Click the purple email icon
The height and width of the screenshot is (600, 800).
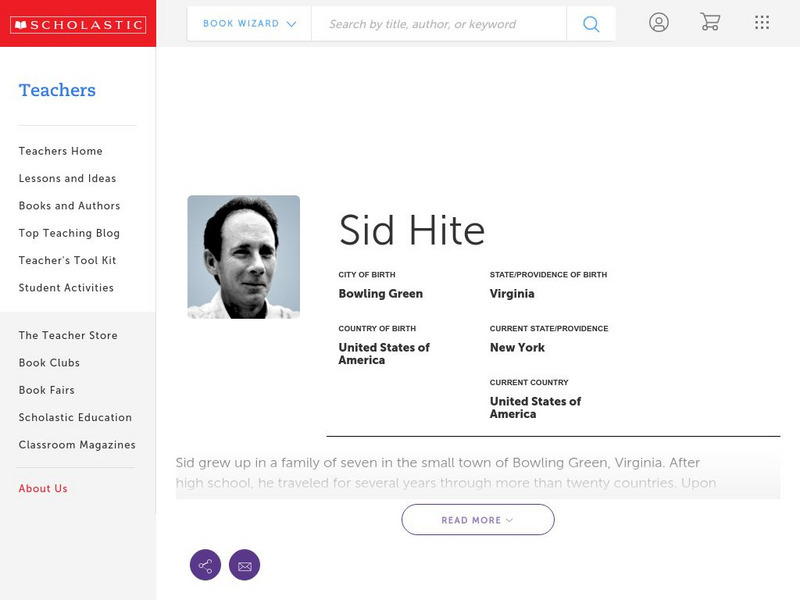(x=244, y=565)
